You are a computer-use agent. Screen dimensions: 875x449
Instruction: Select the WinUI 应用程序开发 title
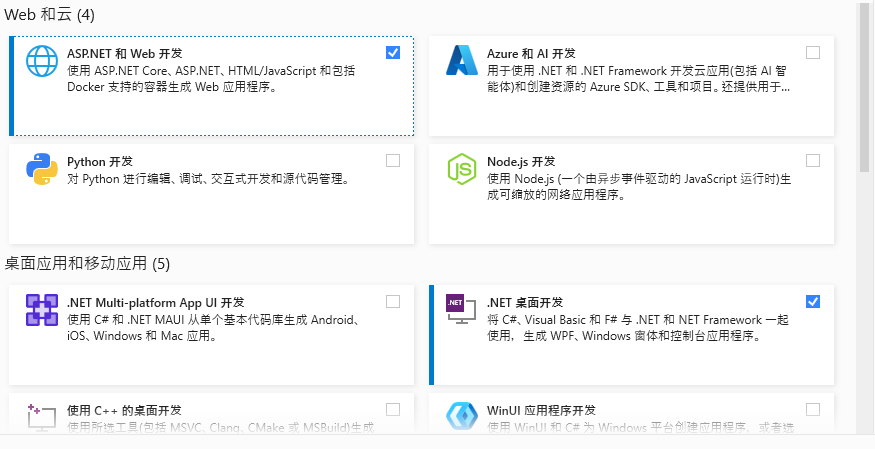(541, 411)
